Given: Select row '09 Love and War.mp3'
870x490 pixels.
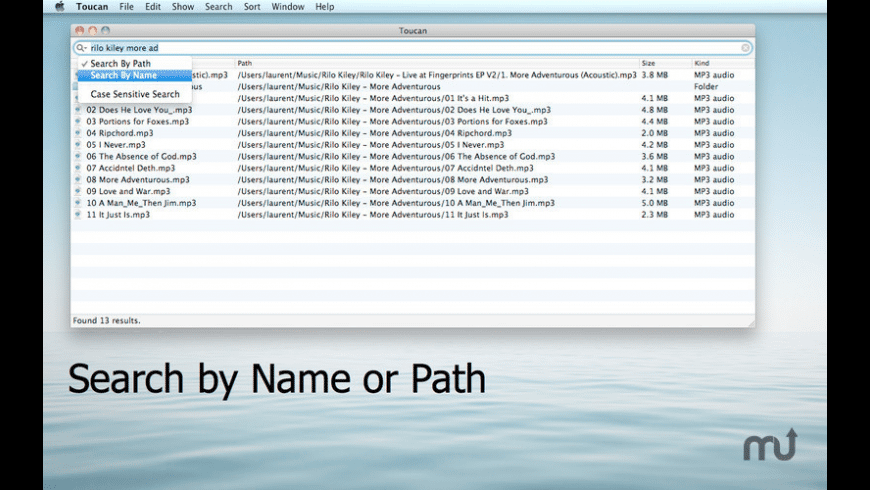Looking at the screenshot, I should click(x=413, y=191).
